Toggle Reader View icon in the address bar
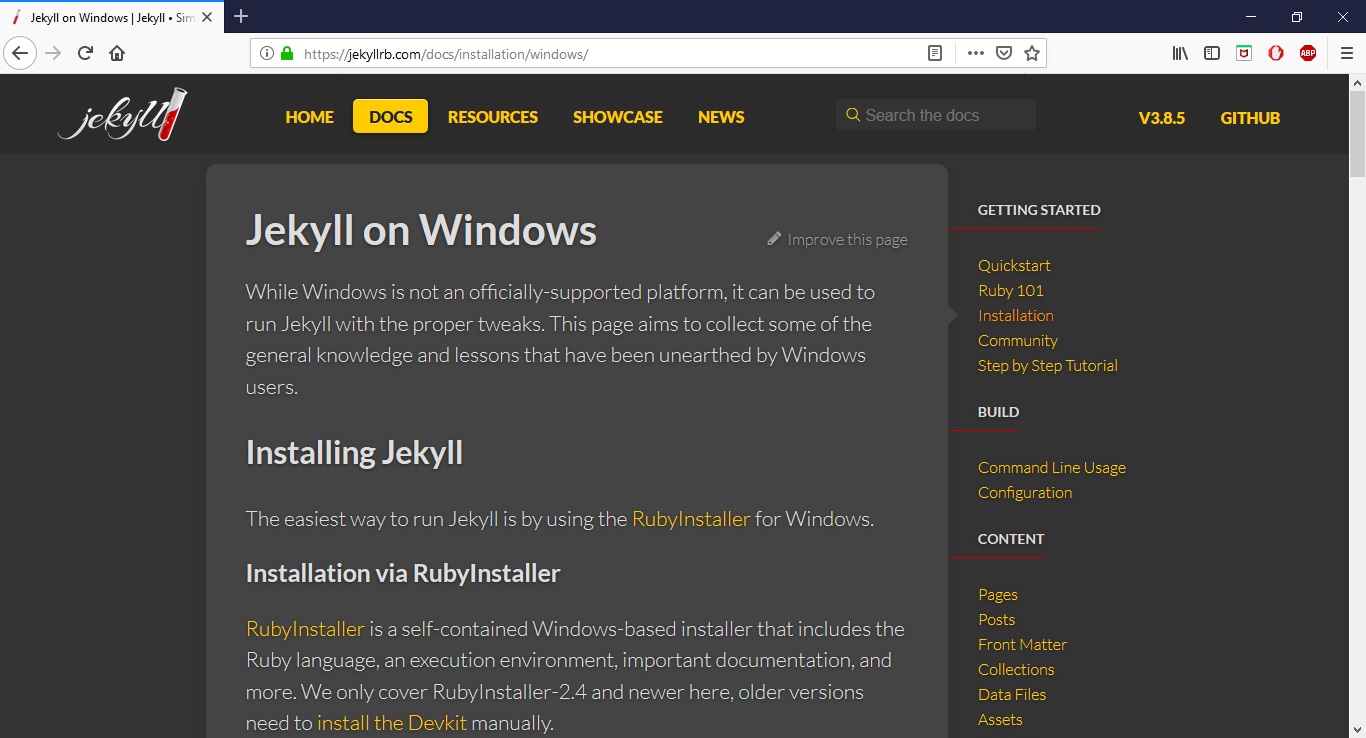This screenshot has width=1366, height=738. pos(935,54)
